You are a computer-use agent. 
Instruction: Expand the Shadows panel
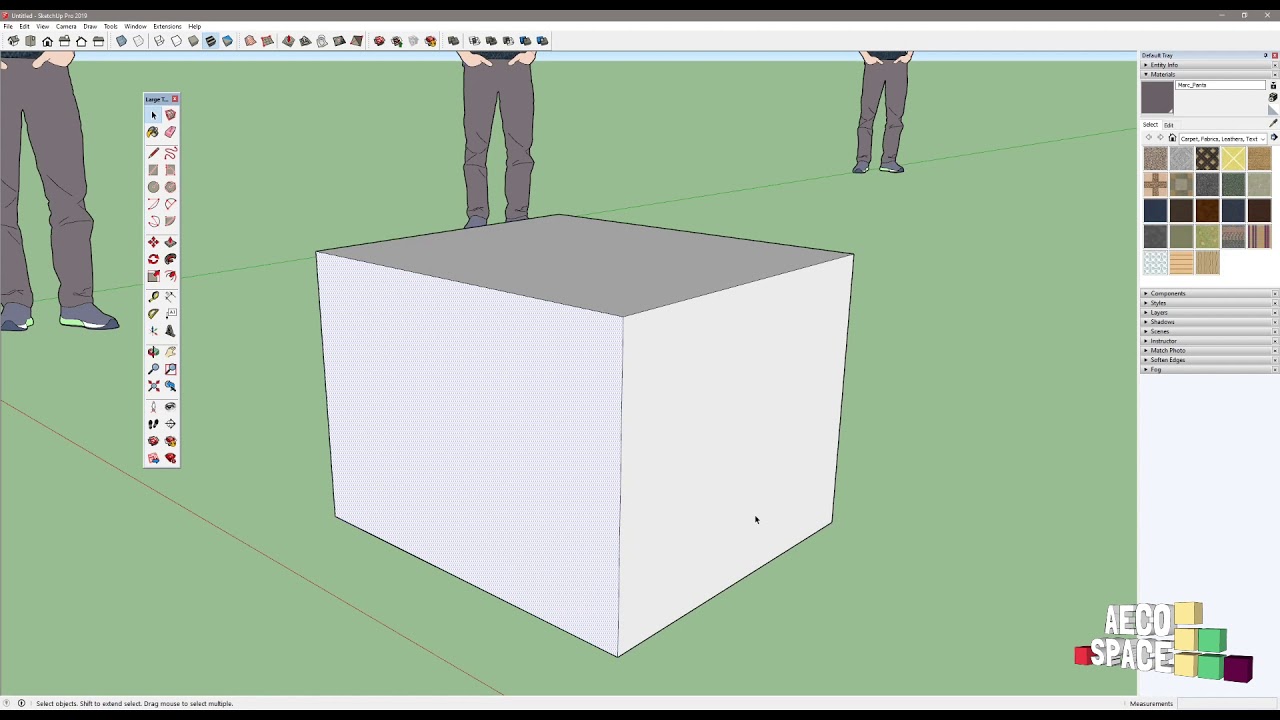[1208, 322]
